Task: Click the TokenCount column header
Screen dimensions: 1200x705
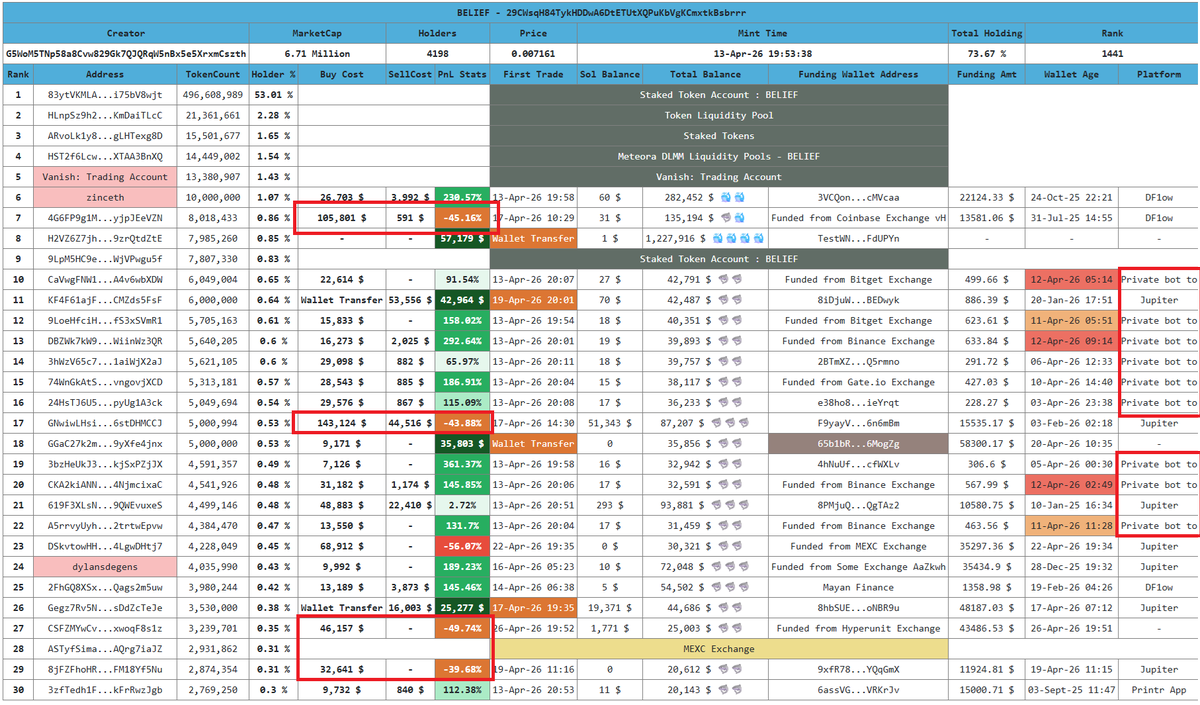Action: coord(213,74)
